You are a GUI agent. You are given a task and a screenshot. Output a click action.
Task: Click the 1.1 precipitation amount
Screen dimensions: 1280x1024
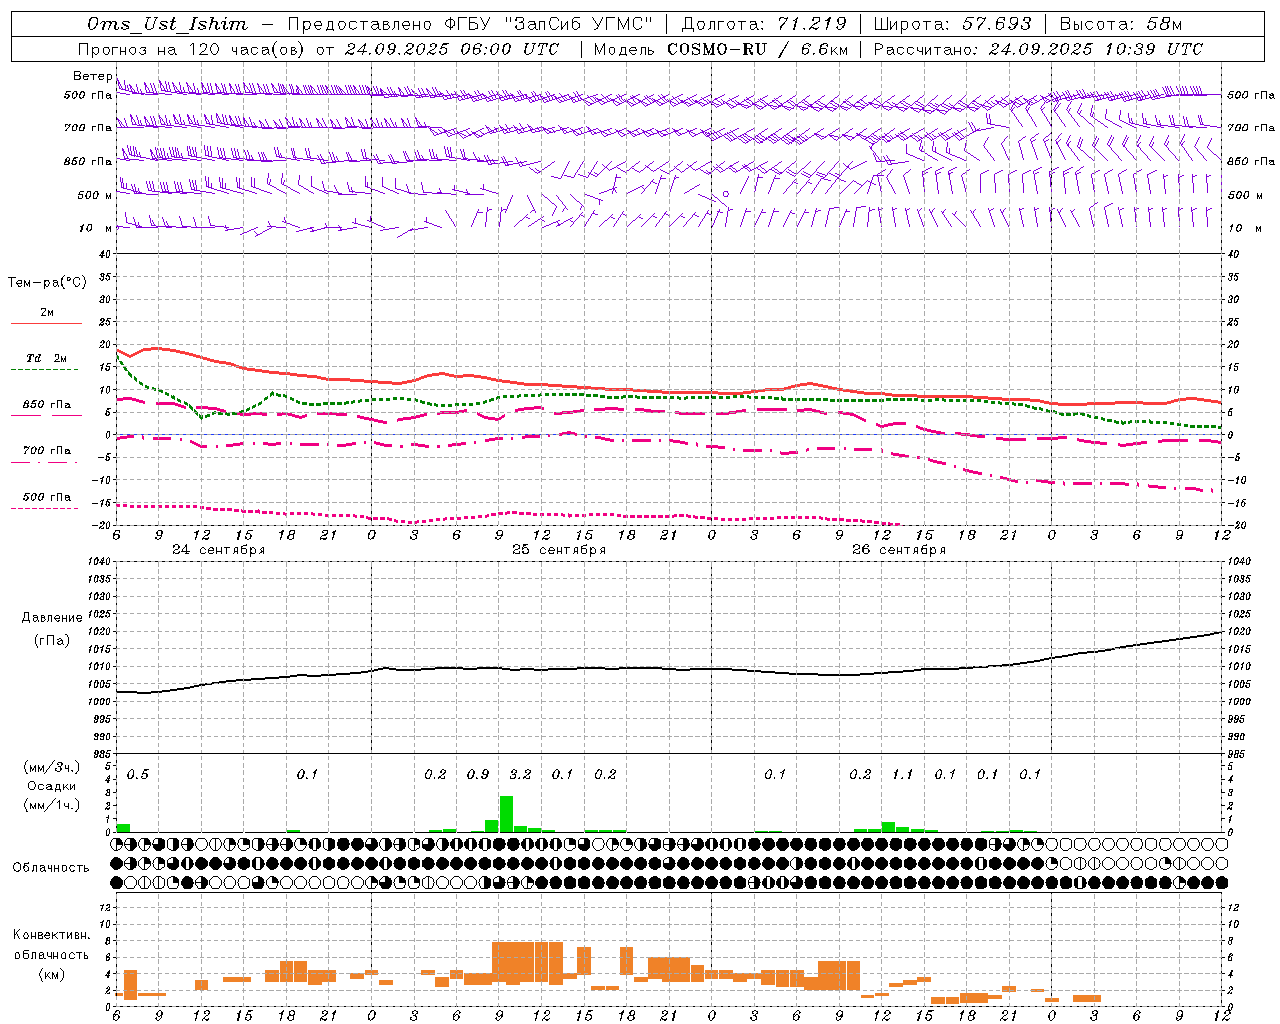tap(903, 775)
